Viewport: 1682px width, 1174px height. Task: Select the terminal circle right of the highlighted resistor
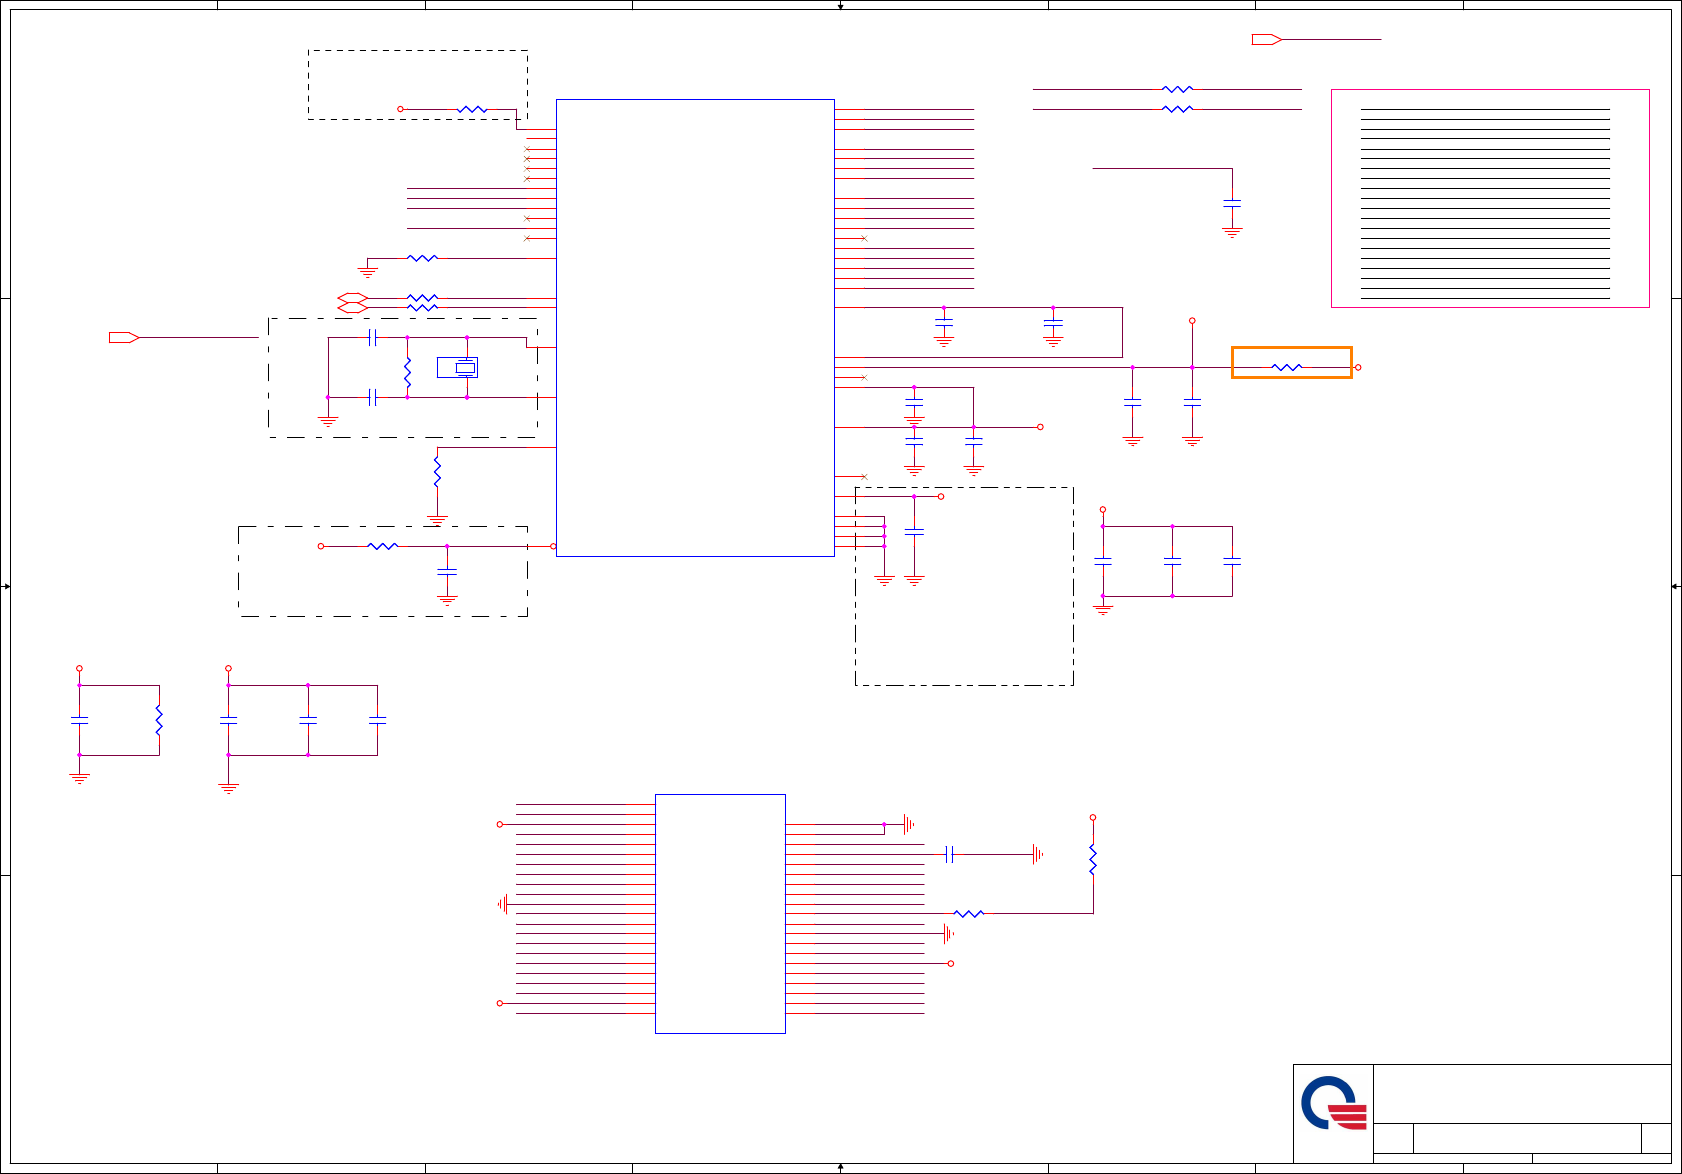[x=1357, y=367]
